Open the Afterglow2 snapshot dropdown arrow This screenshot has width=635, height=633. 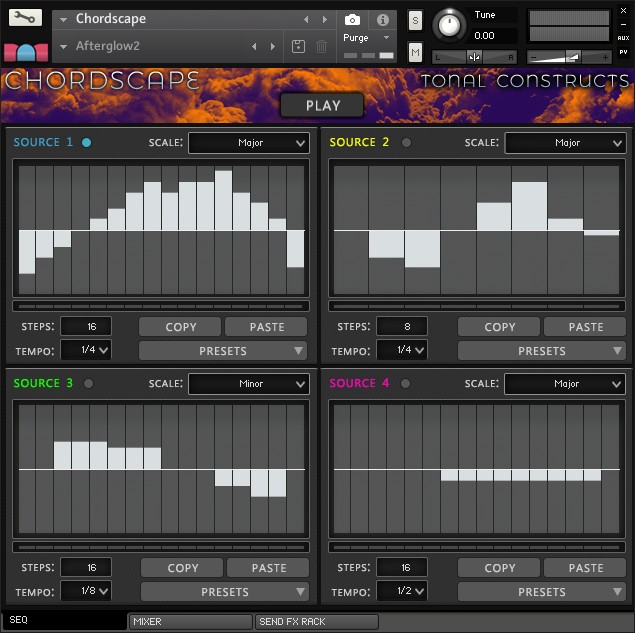(63, 47)
